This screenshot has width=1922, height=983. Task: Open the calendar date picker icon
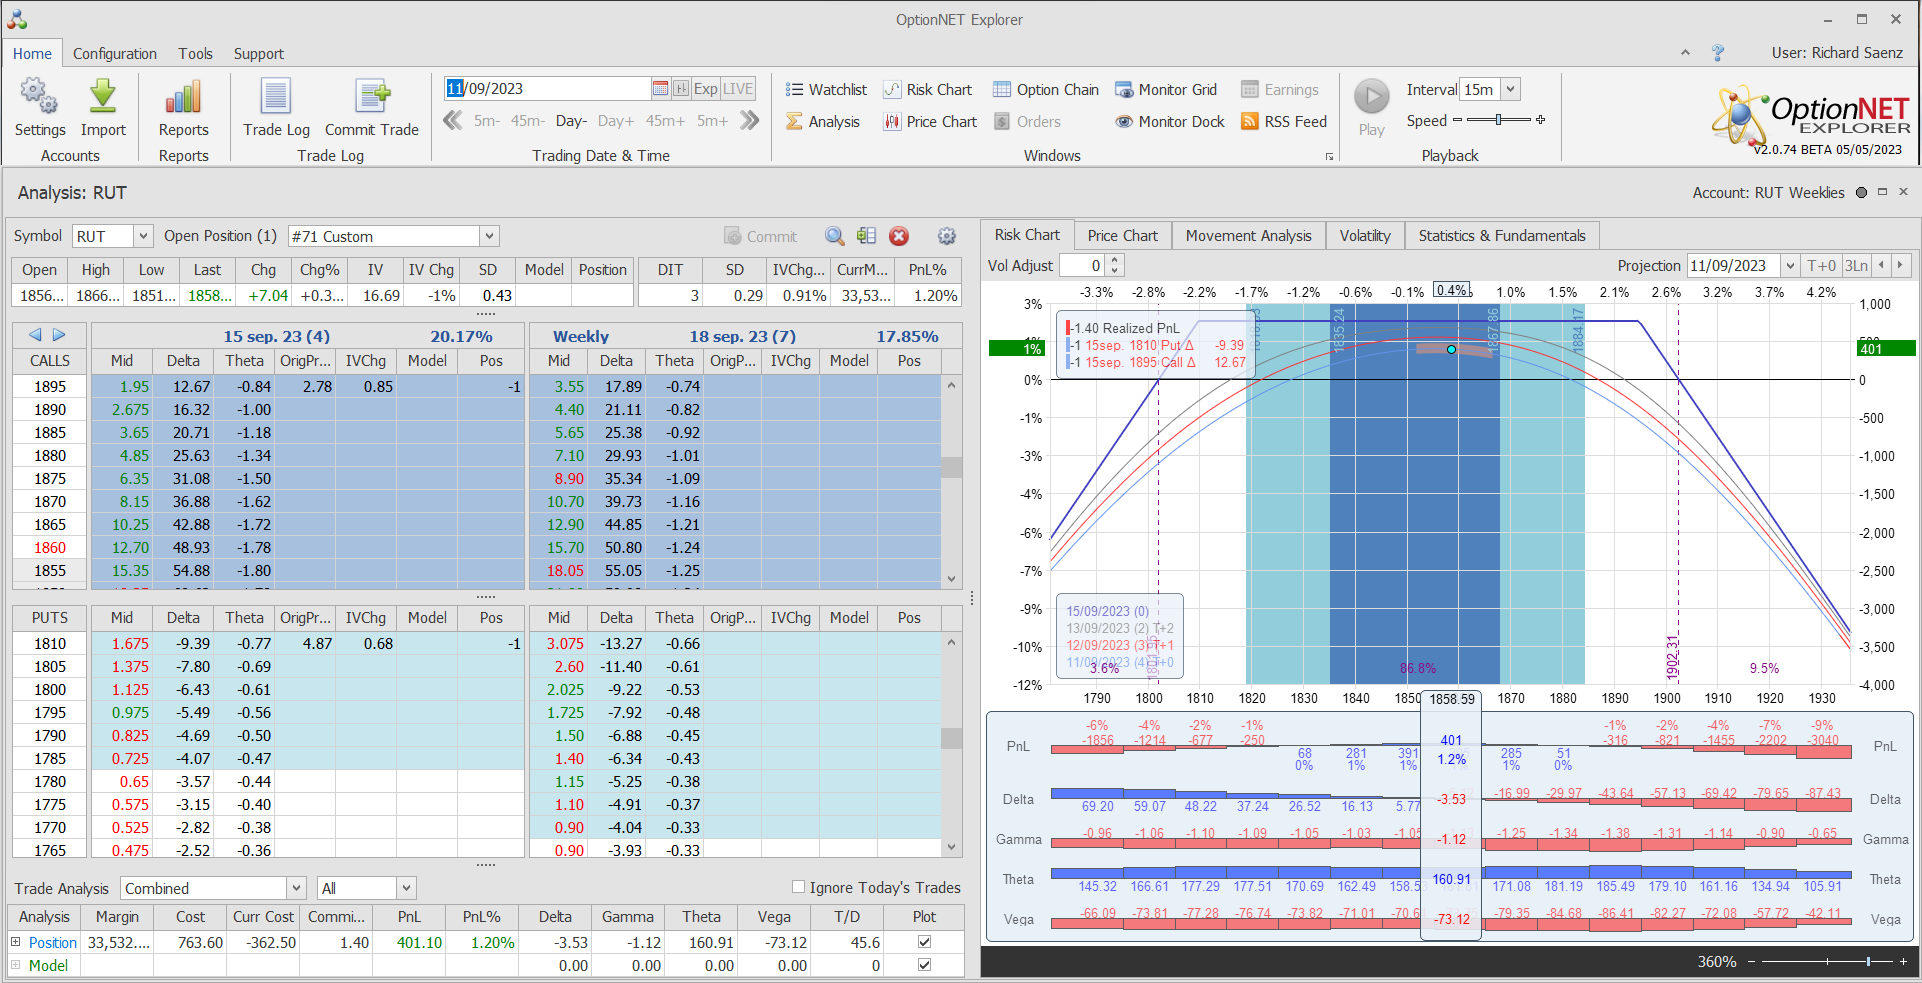coord(660,89)
